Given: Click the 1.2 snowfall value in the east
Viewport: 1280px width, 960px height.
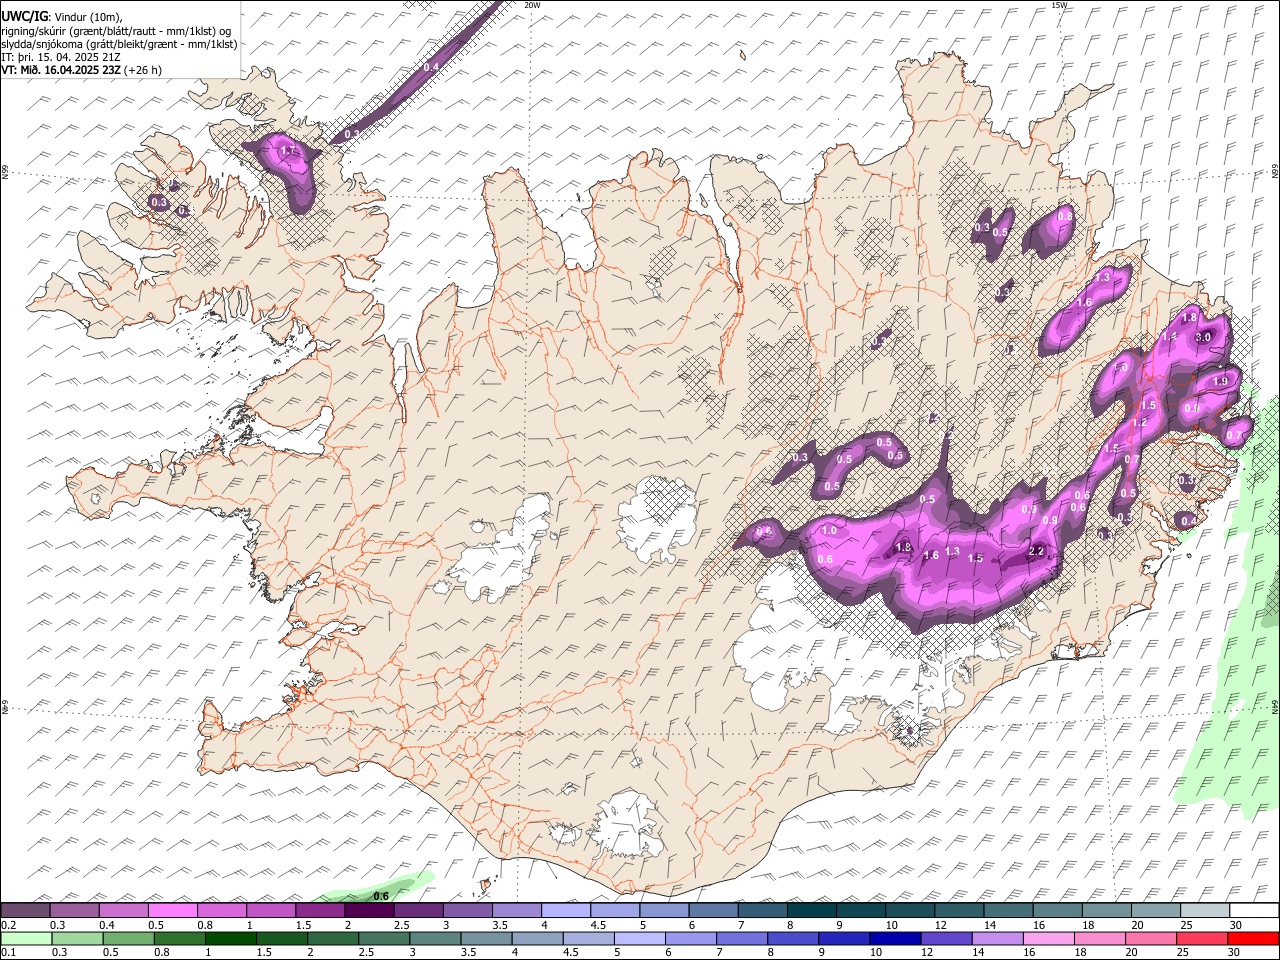Looking at the screenshot, I should (1138, 423).
